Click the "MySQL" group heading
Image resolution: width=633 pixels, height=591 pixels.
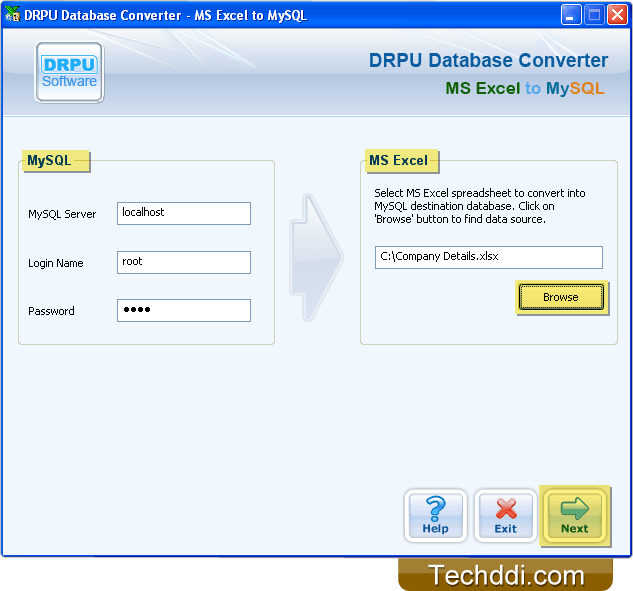pyautogui.click(x=49, y=161)
